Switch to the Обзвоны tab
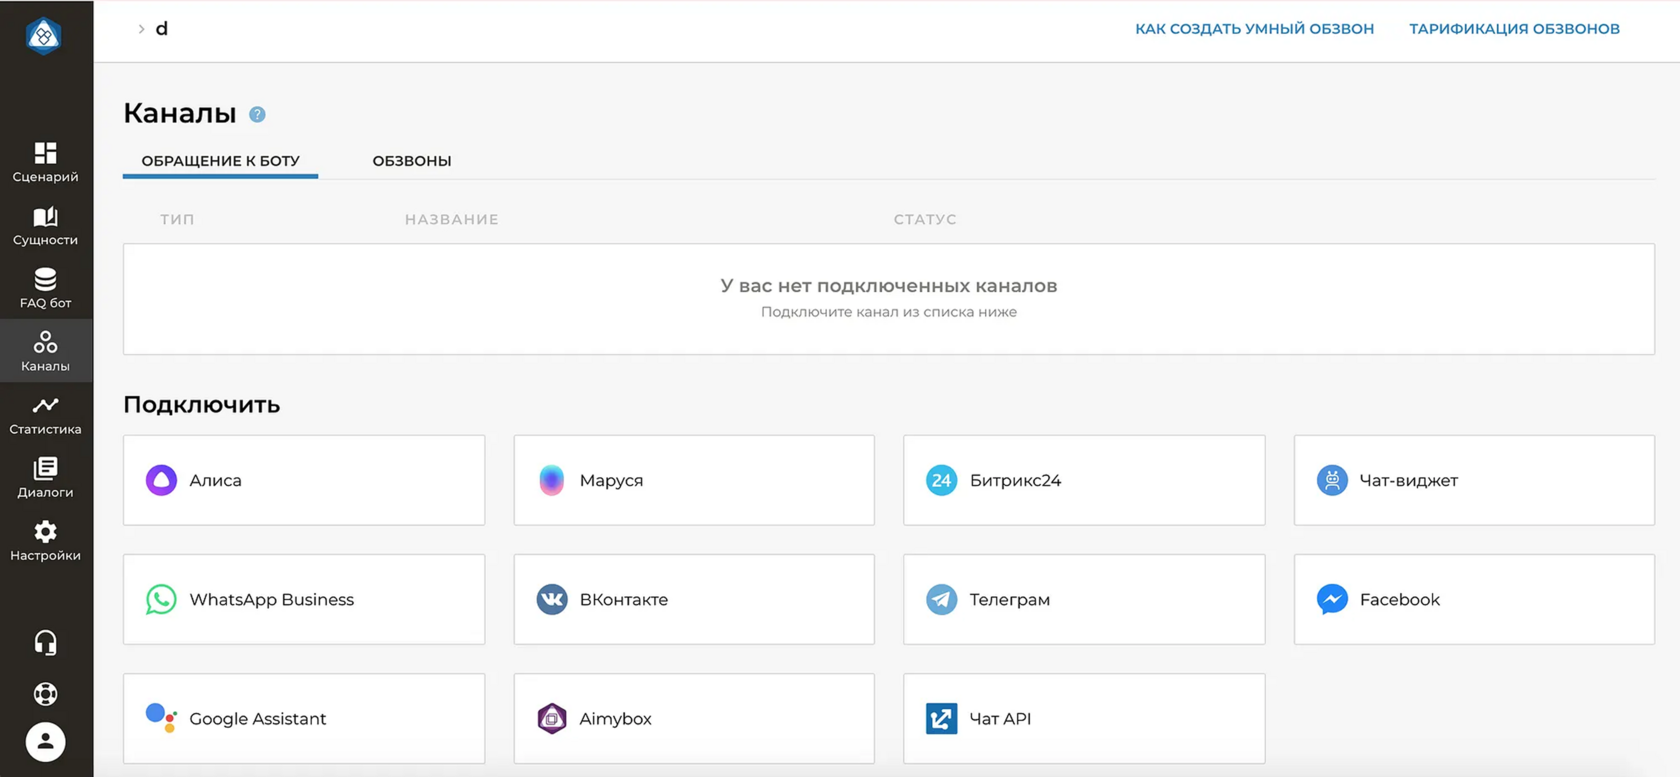Viewport: 1680px width, 777px height. [412, 160]
